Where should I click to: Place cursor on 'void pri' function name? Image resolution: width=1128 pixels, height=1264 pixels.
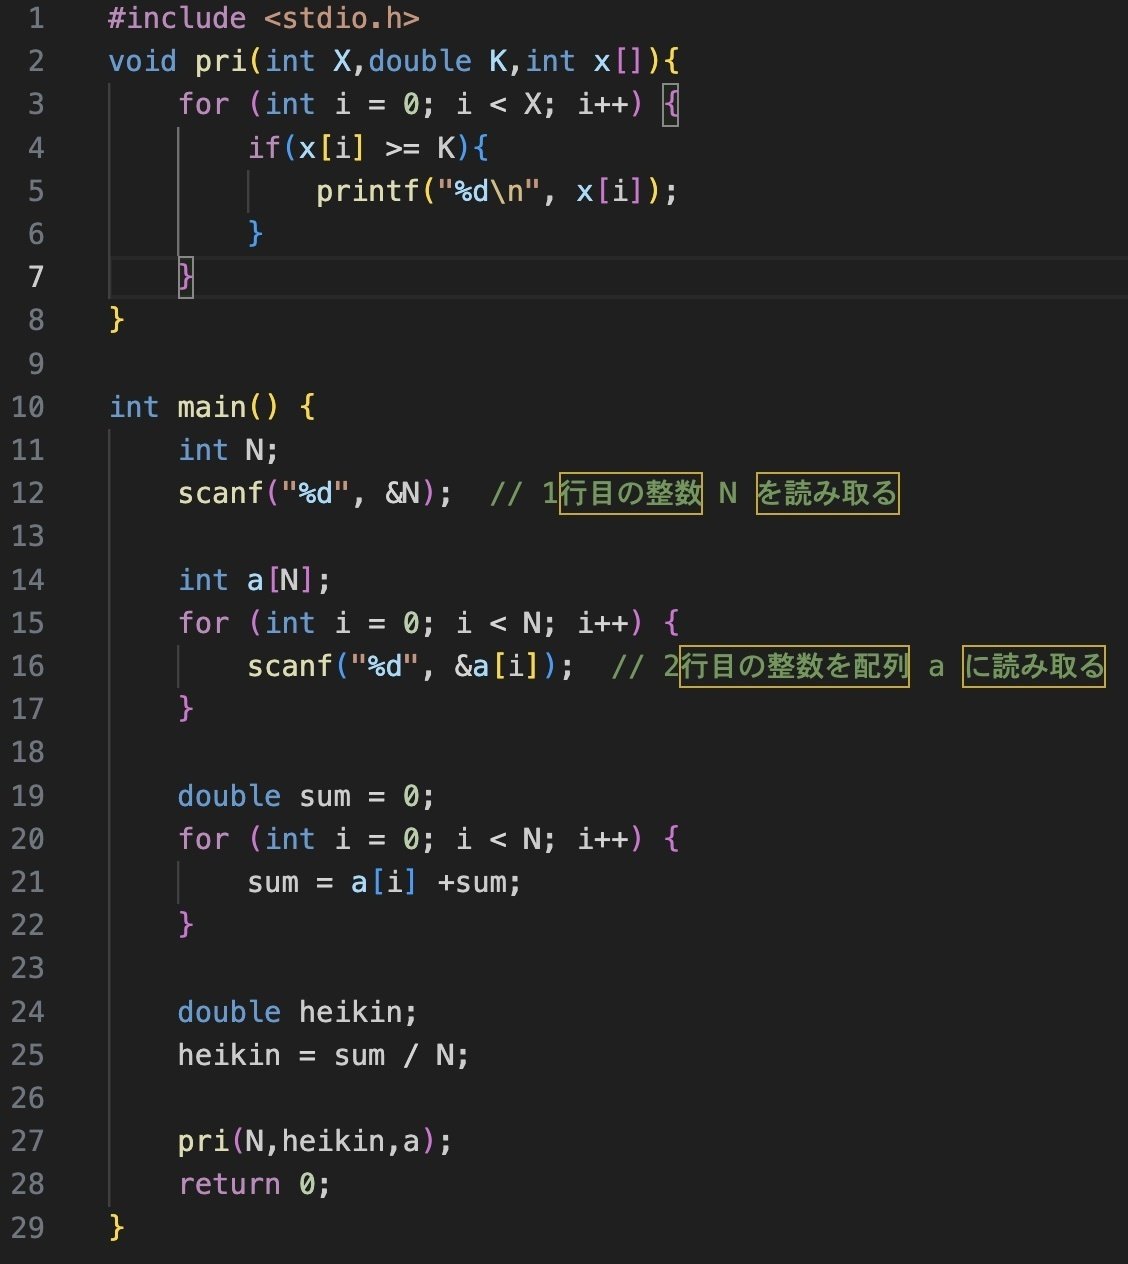point(177,61)
